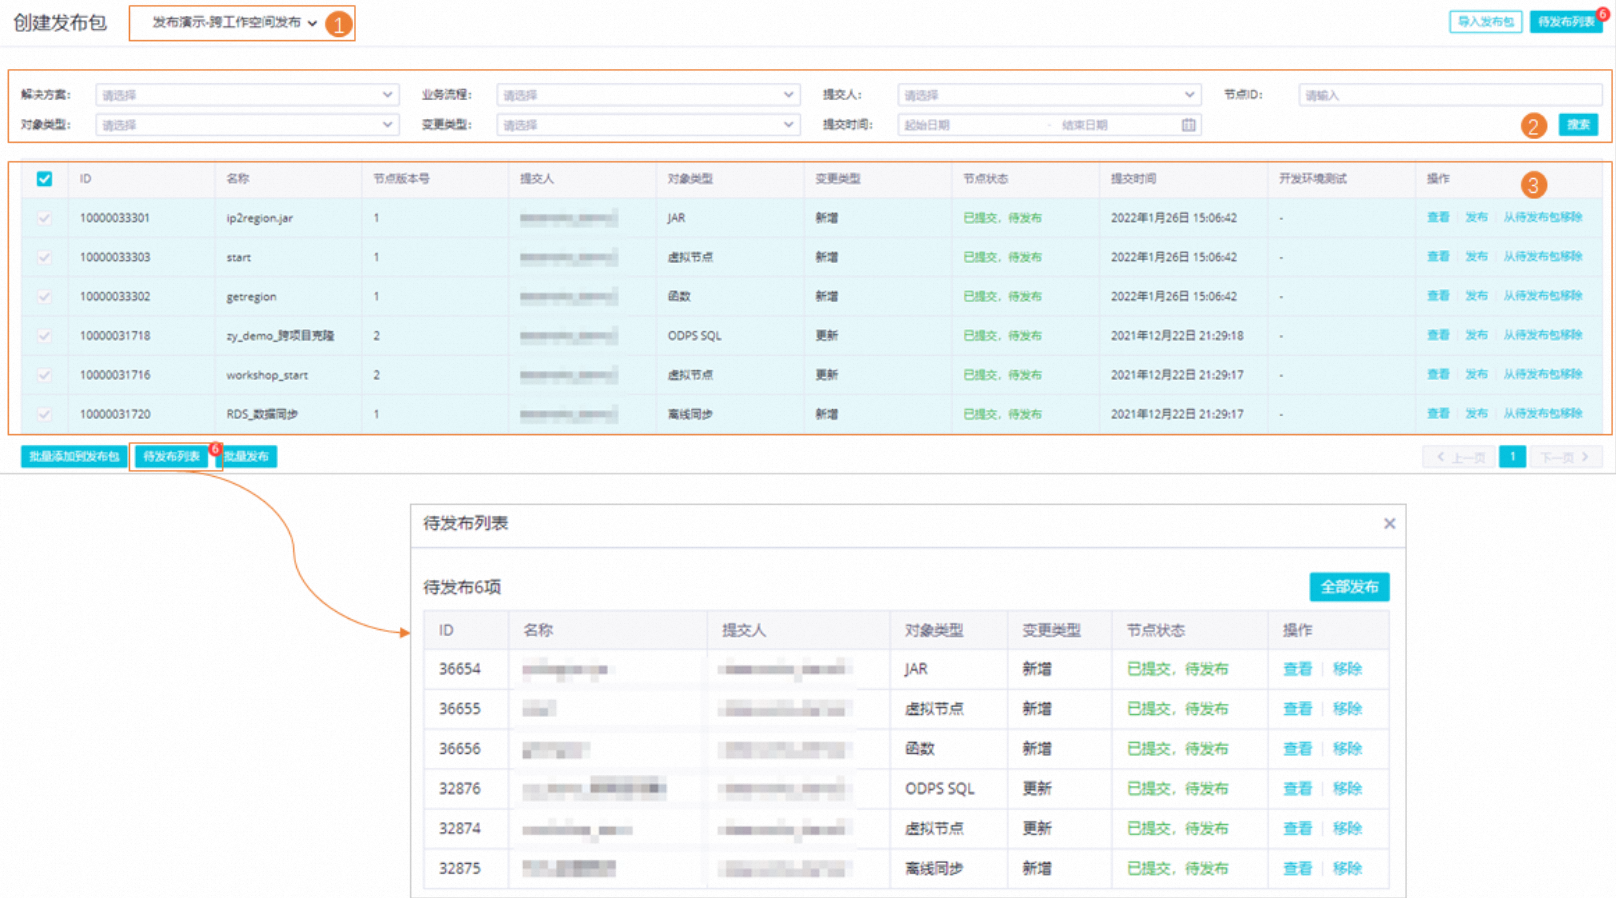Viewport: 1616px width, 898px height.
Task: Click 移除 for item 36655
Action: (x=1347, y=709)
